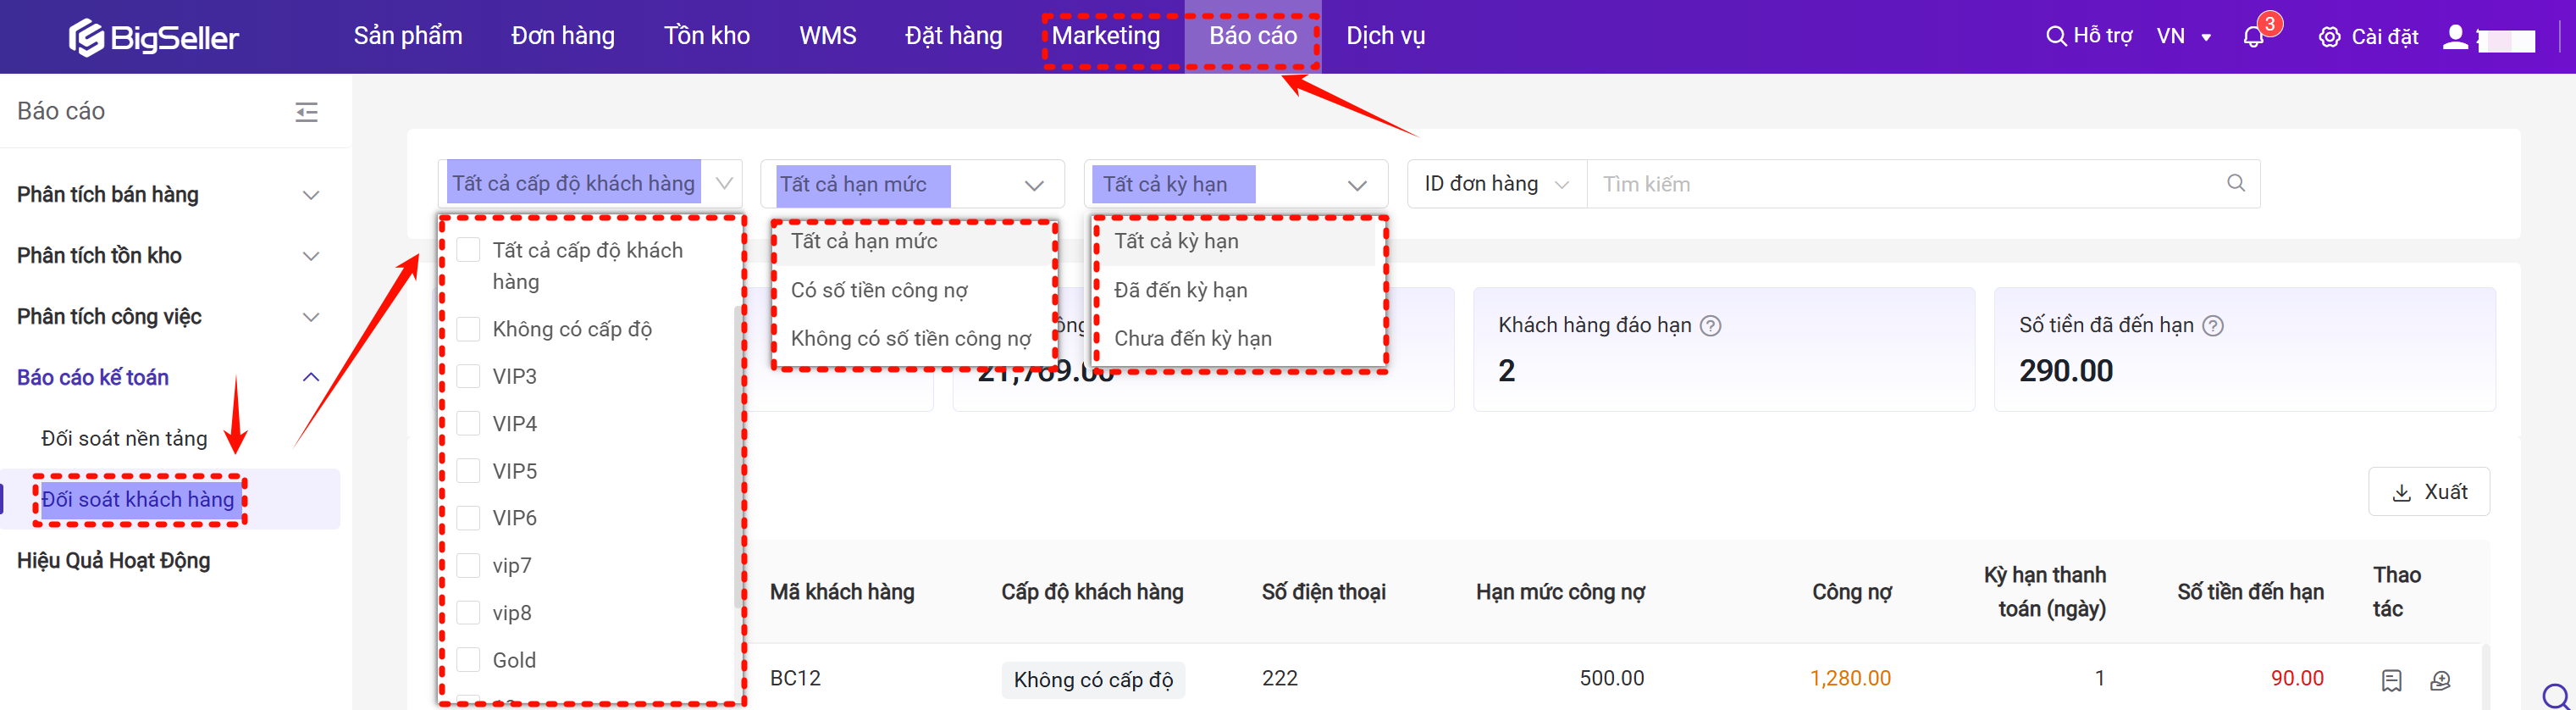Click into the Tìm kiếm search field
2576x710 pixels.
coord(1900,184)
